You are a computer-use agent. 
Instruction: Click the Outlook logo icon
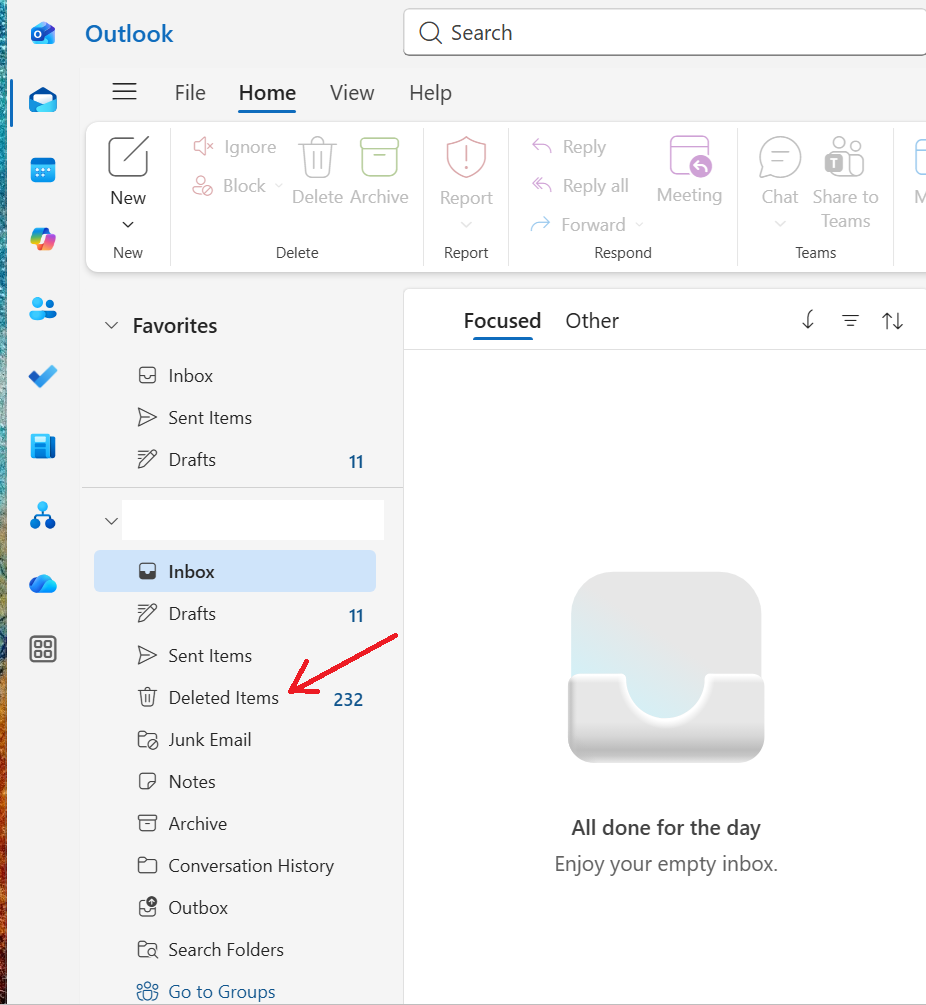pyautogui.click(x=43, y=33)
